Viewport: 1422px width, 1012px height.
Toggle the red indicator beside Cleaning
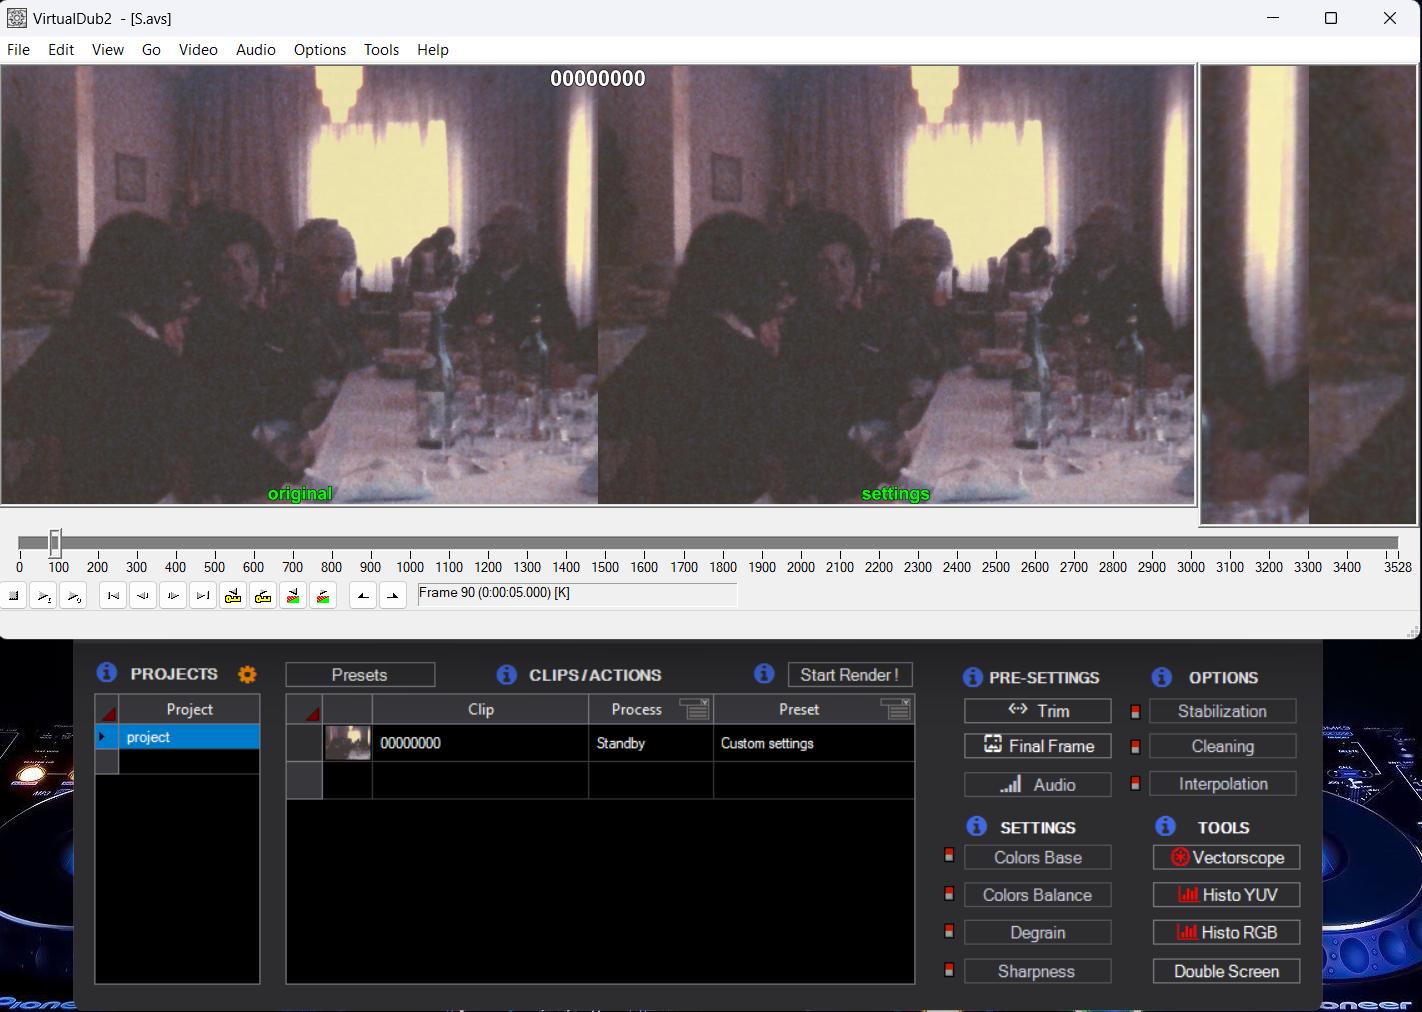coord(1135,747)
